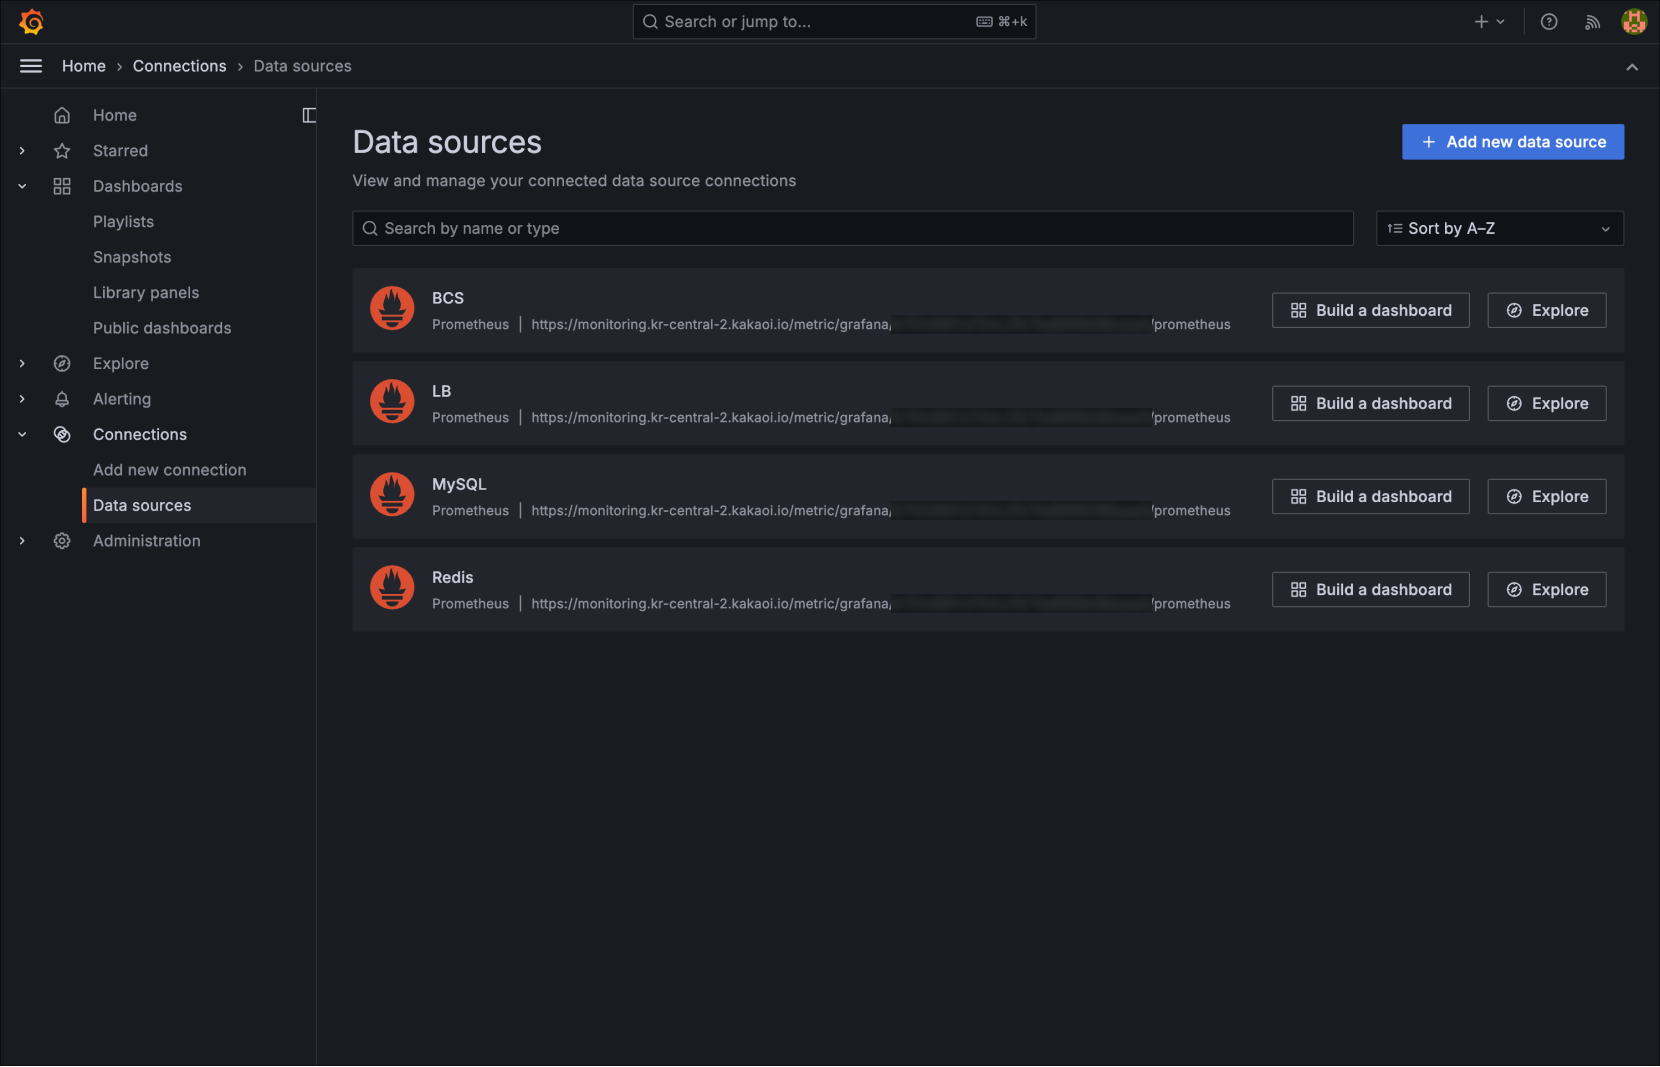Open Add new connection in the sidebar
This screenshot has width=1660, height=1067.
click(x=169, y=470)
